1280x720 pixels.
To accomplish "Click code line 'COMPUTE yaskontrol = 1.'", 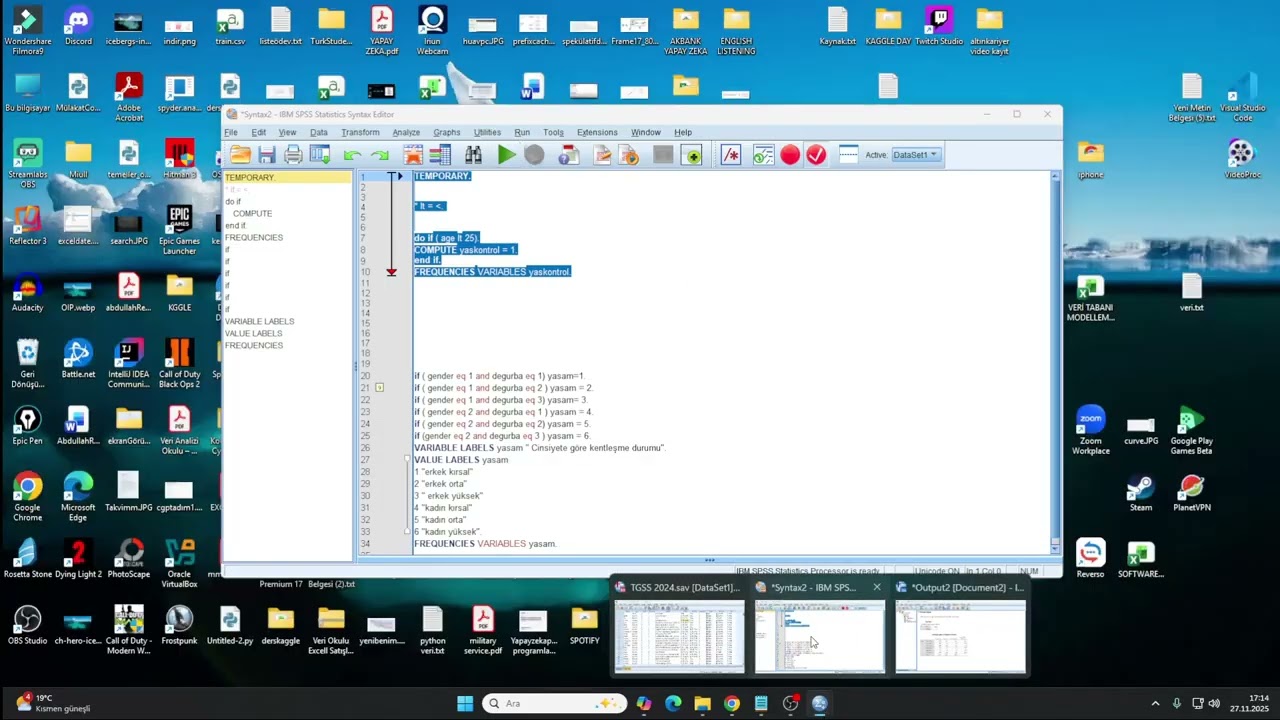I will (x=465, y=249).
